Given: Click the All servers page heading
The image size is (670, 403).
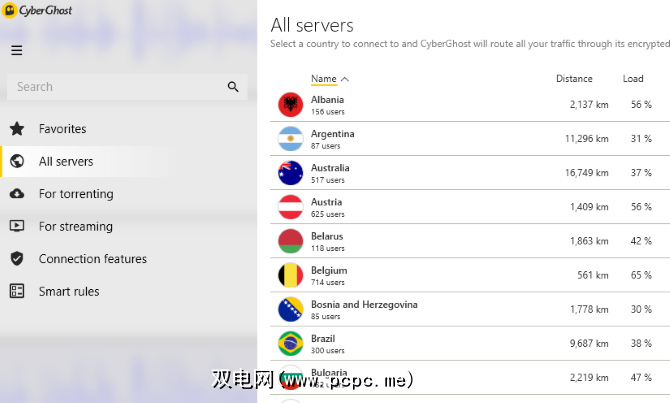Looking at the screenshot, I should pyautogui.click(x=312, y=25).
